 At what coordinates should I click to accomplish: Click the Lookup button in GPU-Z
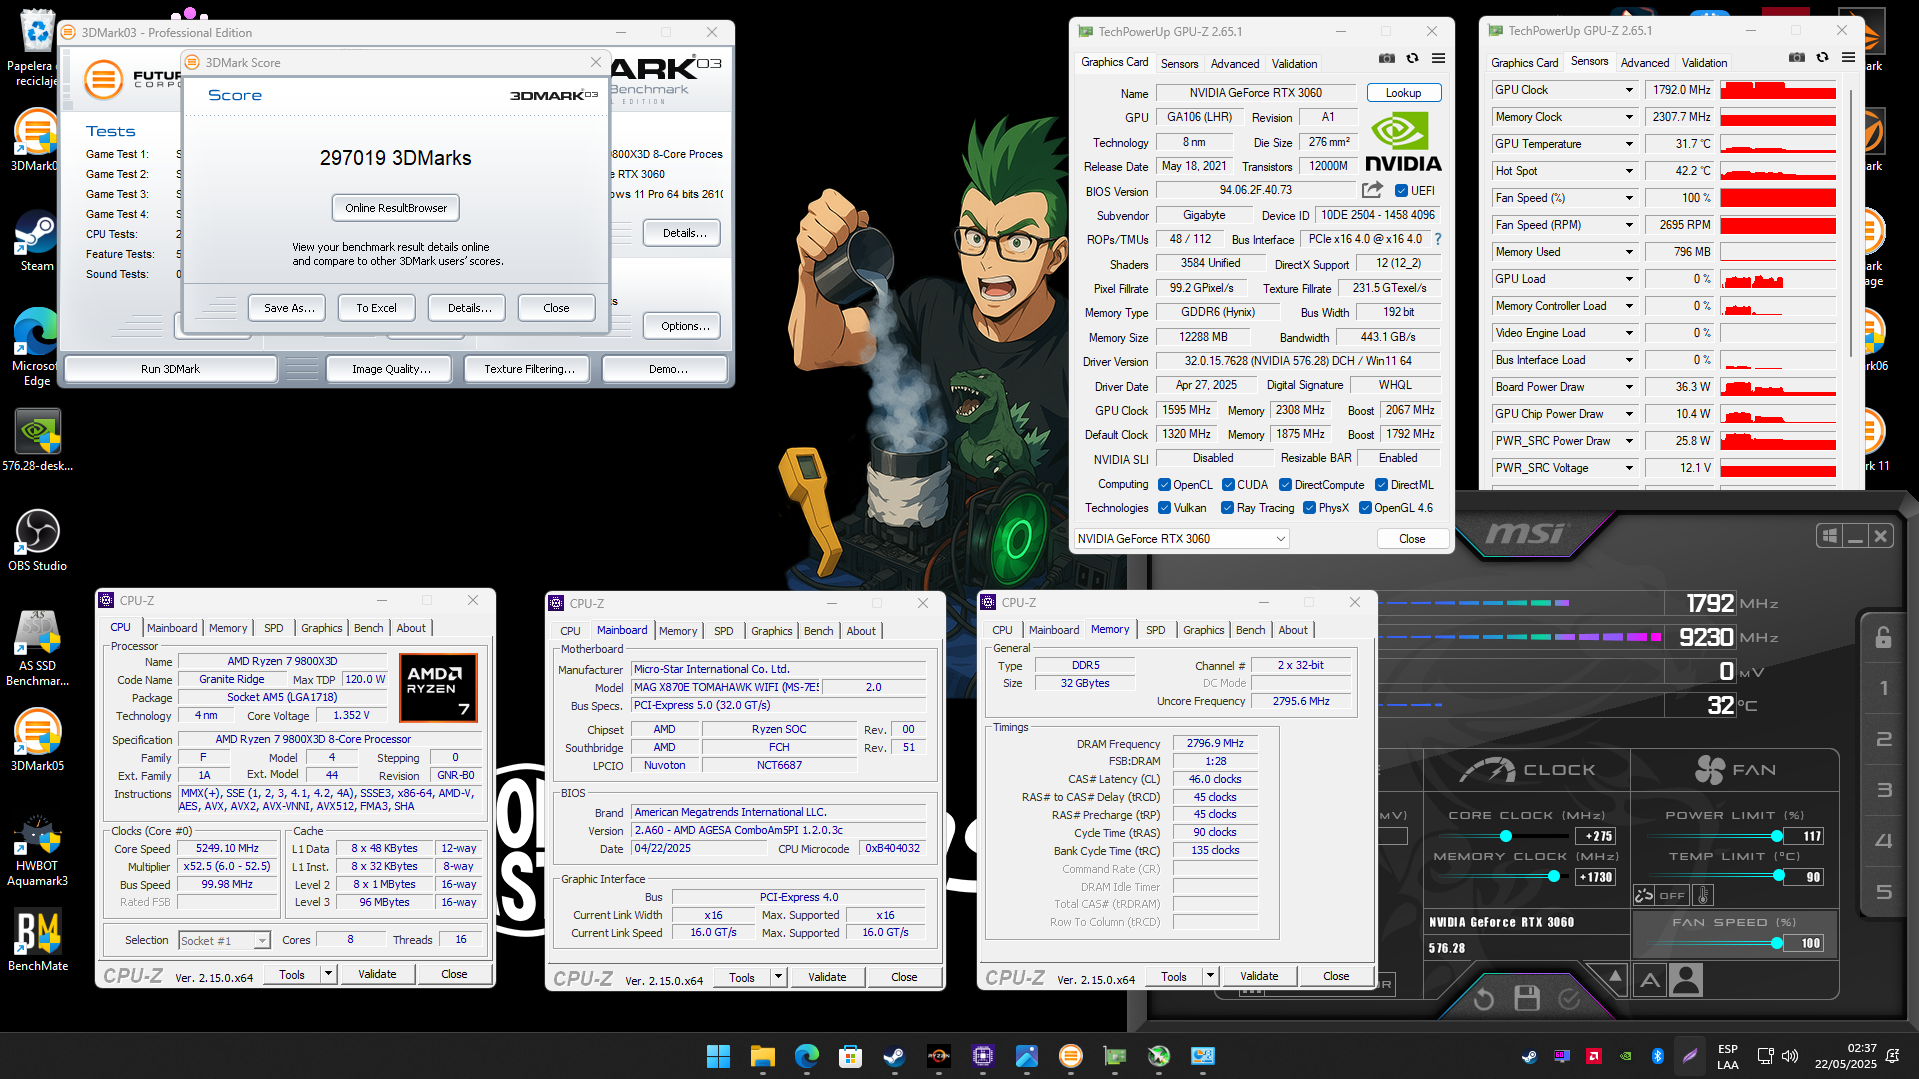[1403, 93]
